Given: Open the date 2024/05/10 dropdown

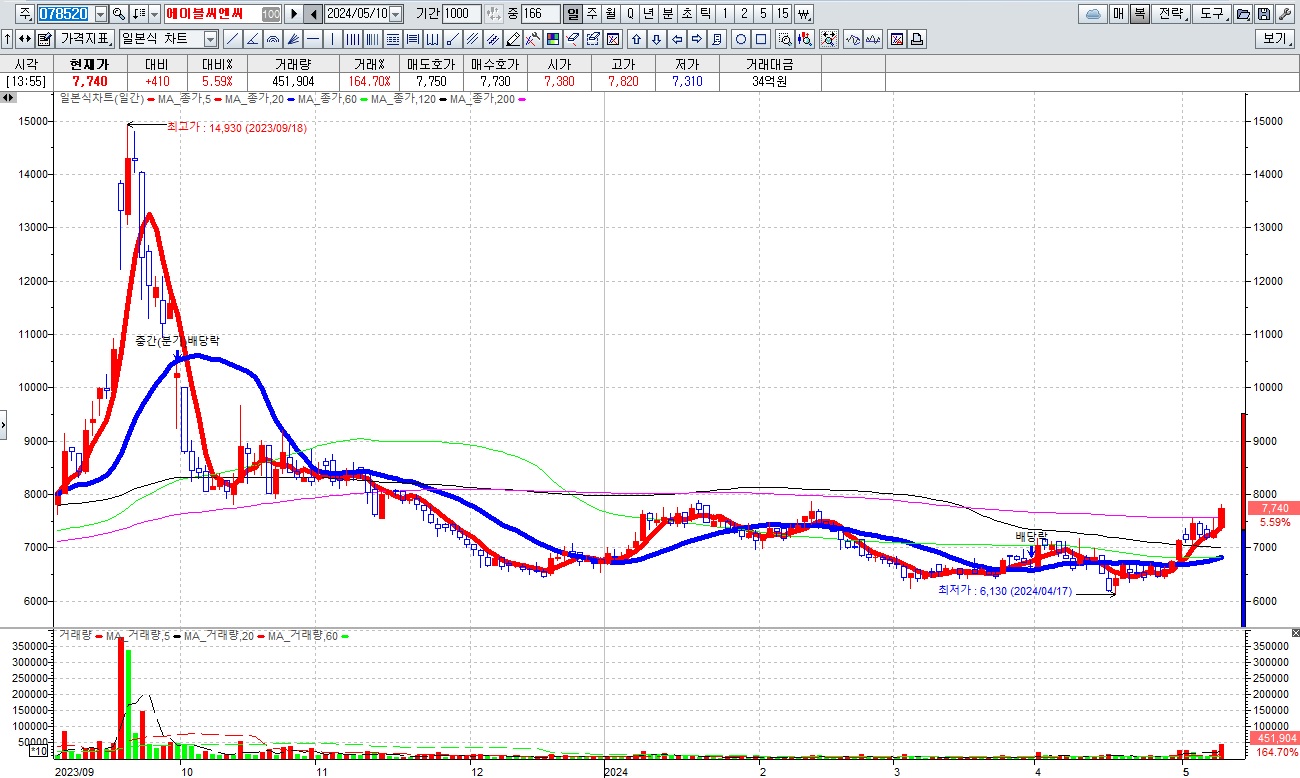Looking at the screenshot, I should coord(395,14).
